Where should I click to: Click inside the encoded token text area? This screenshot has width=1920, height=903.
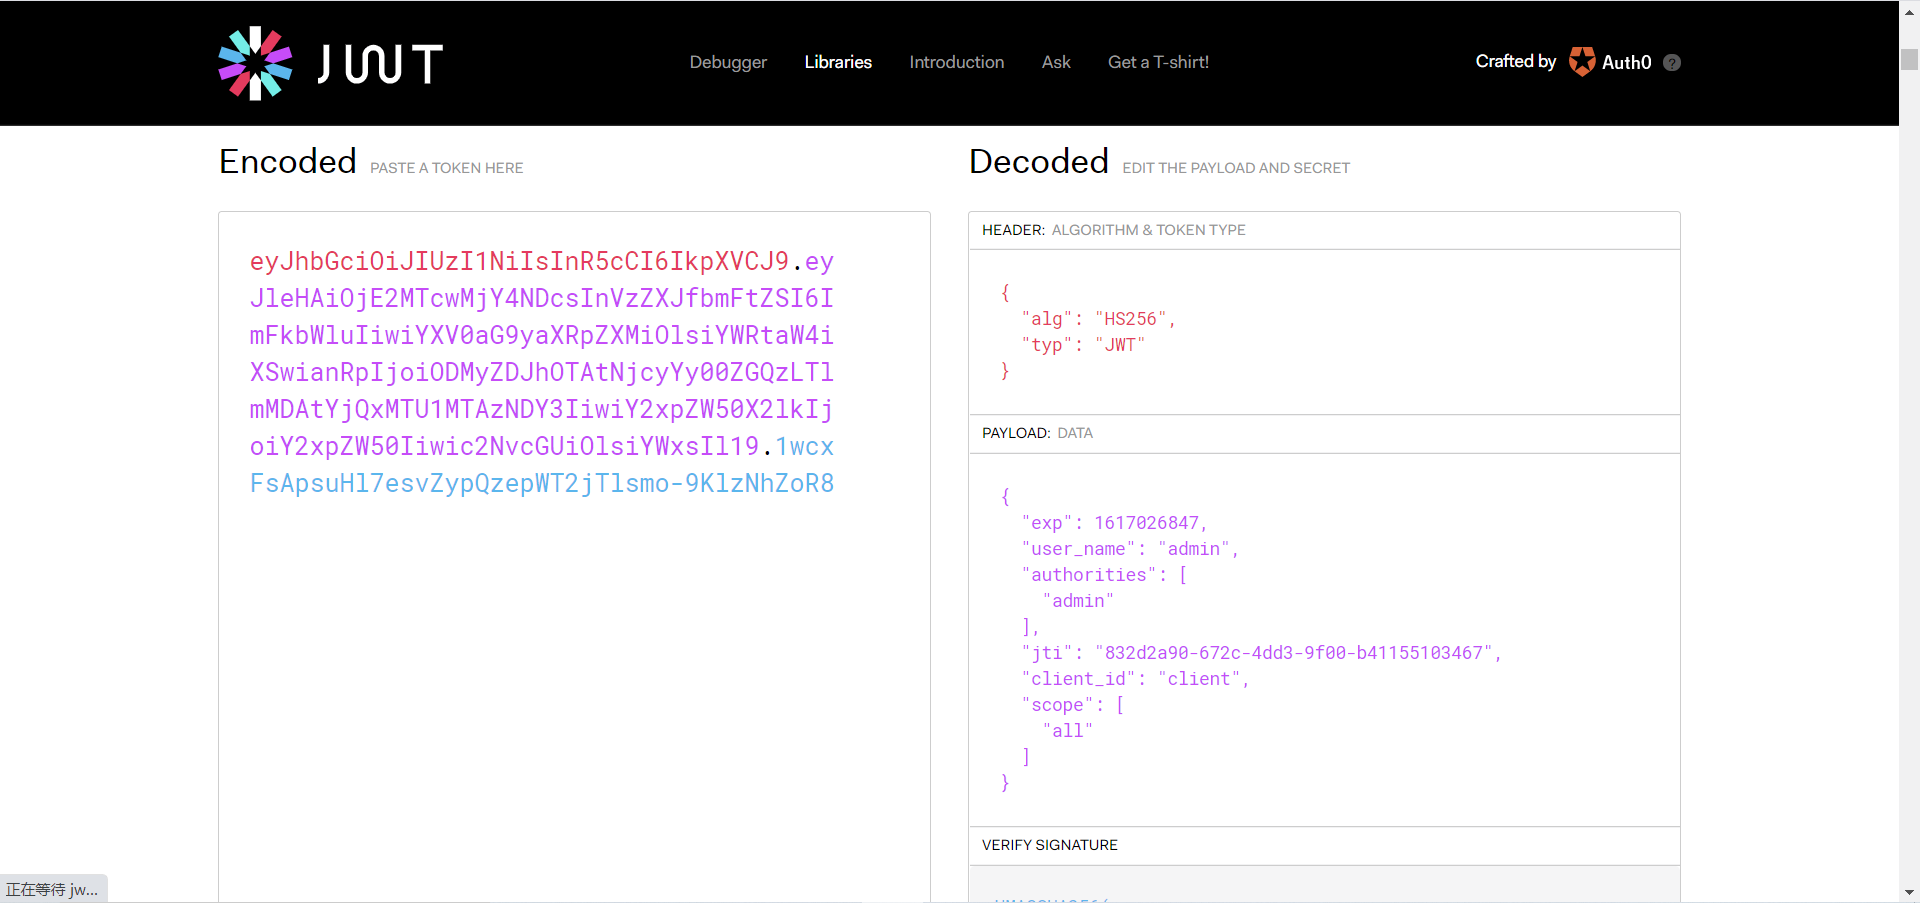click(574, 680)
